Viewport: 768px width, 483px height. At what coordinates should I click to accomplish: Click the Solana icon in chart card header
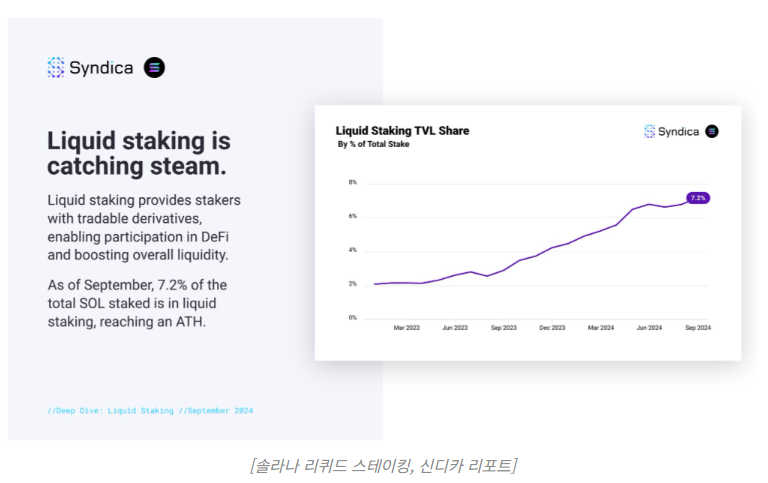point(712,131)
